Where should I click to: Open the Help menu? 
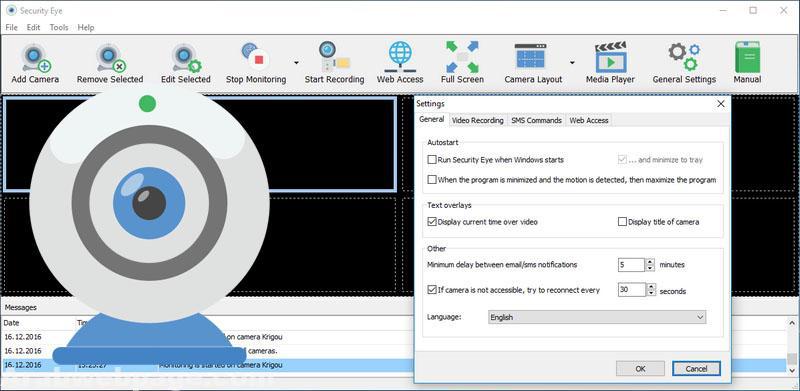point(86,28)
